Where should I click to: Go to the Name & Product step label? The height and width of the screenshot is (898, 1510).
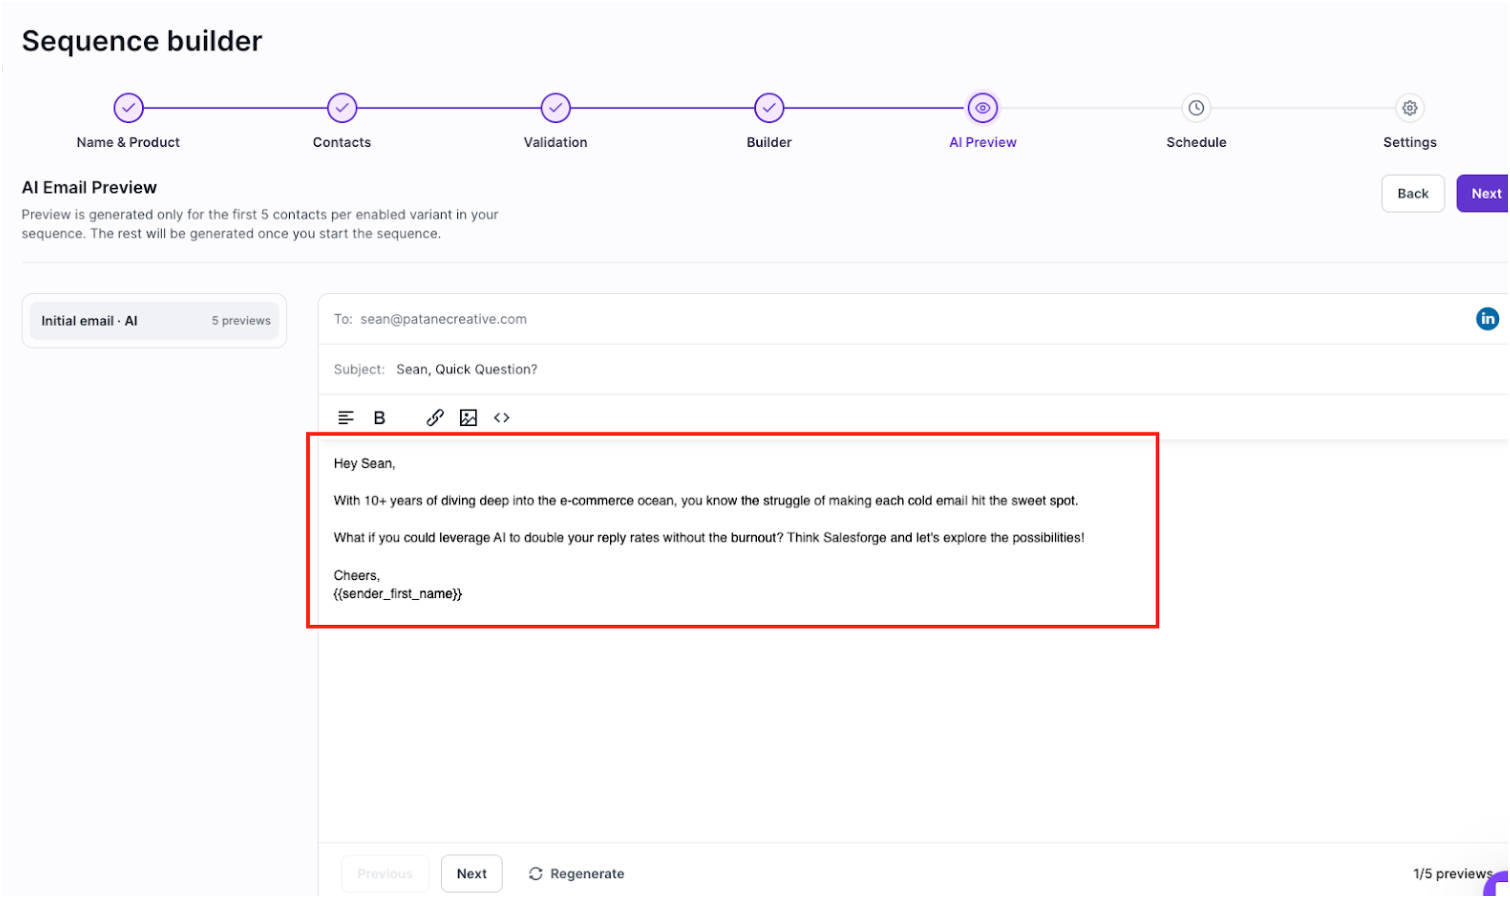[128, 142]
